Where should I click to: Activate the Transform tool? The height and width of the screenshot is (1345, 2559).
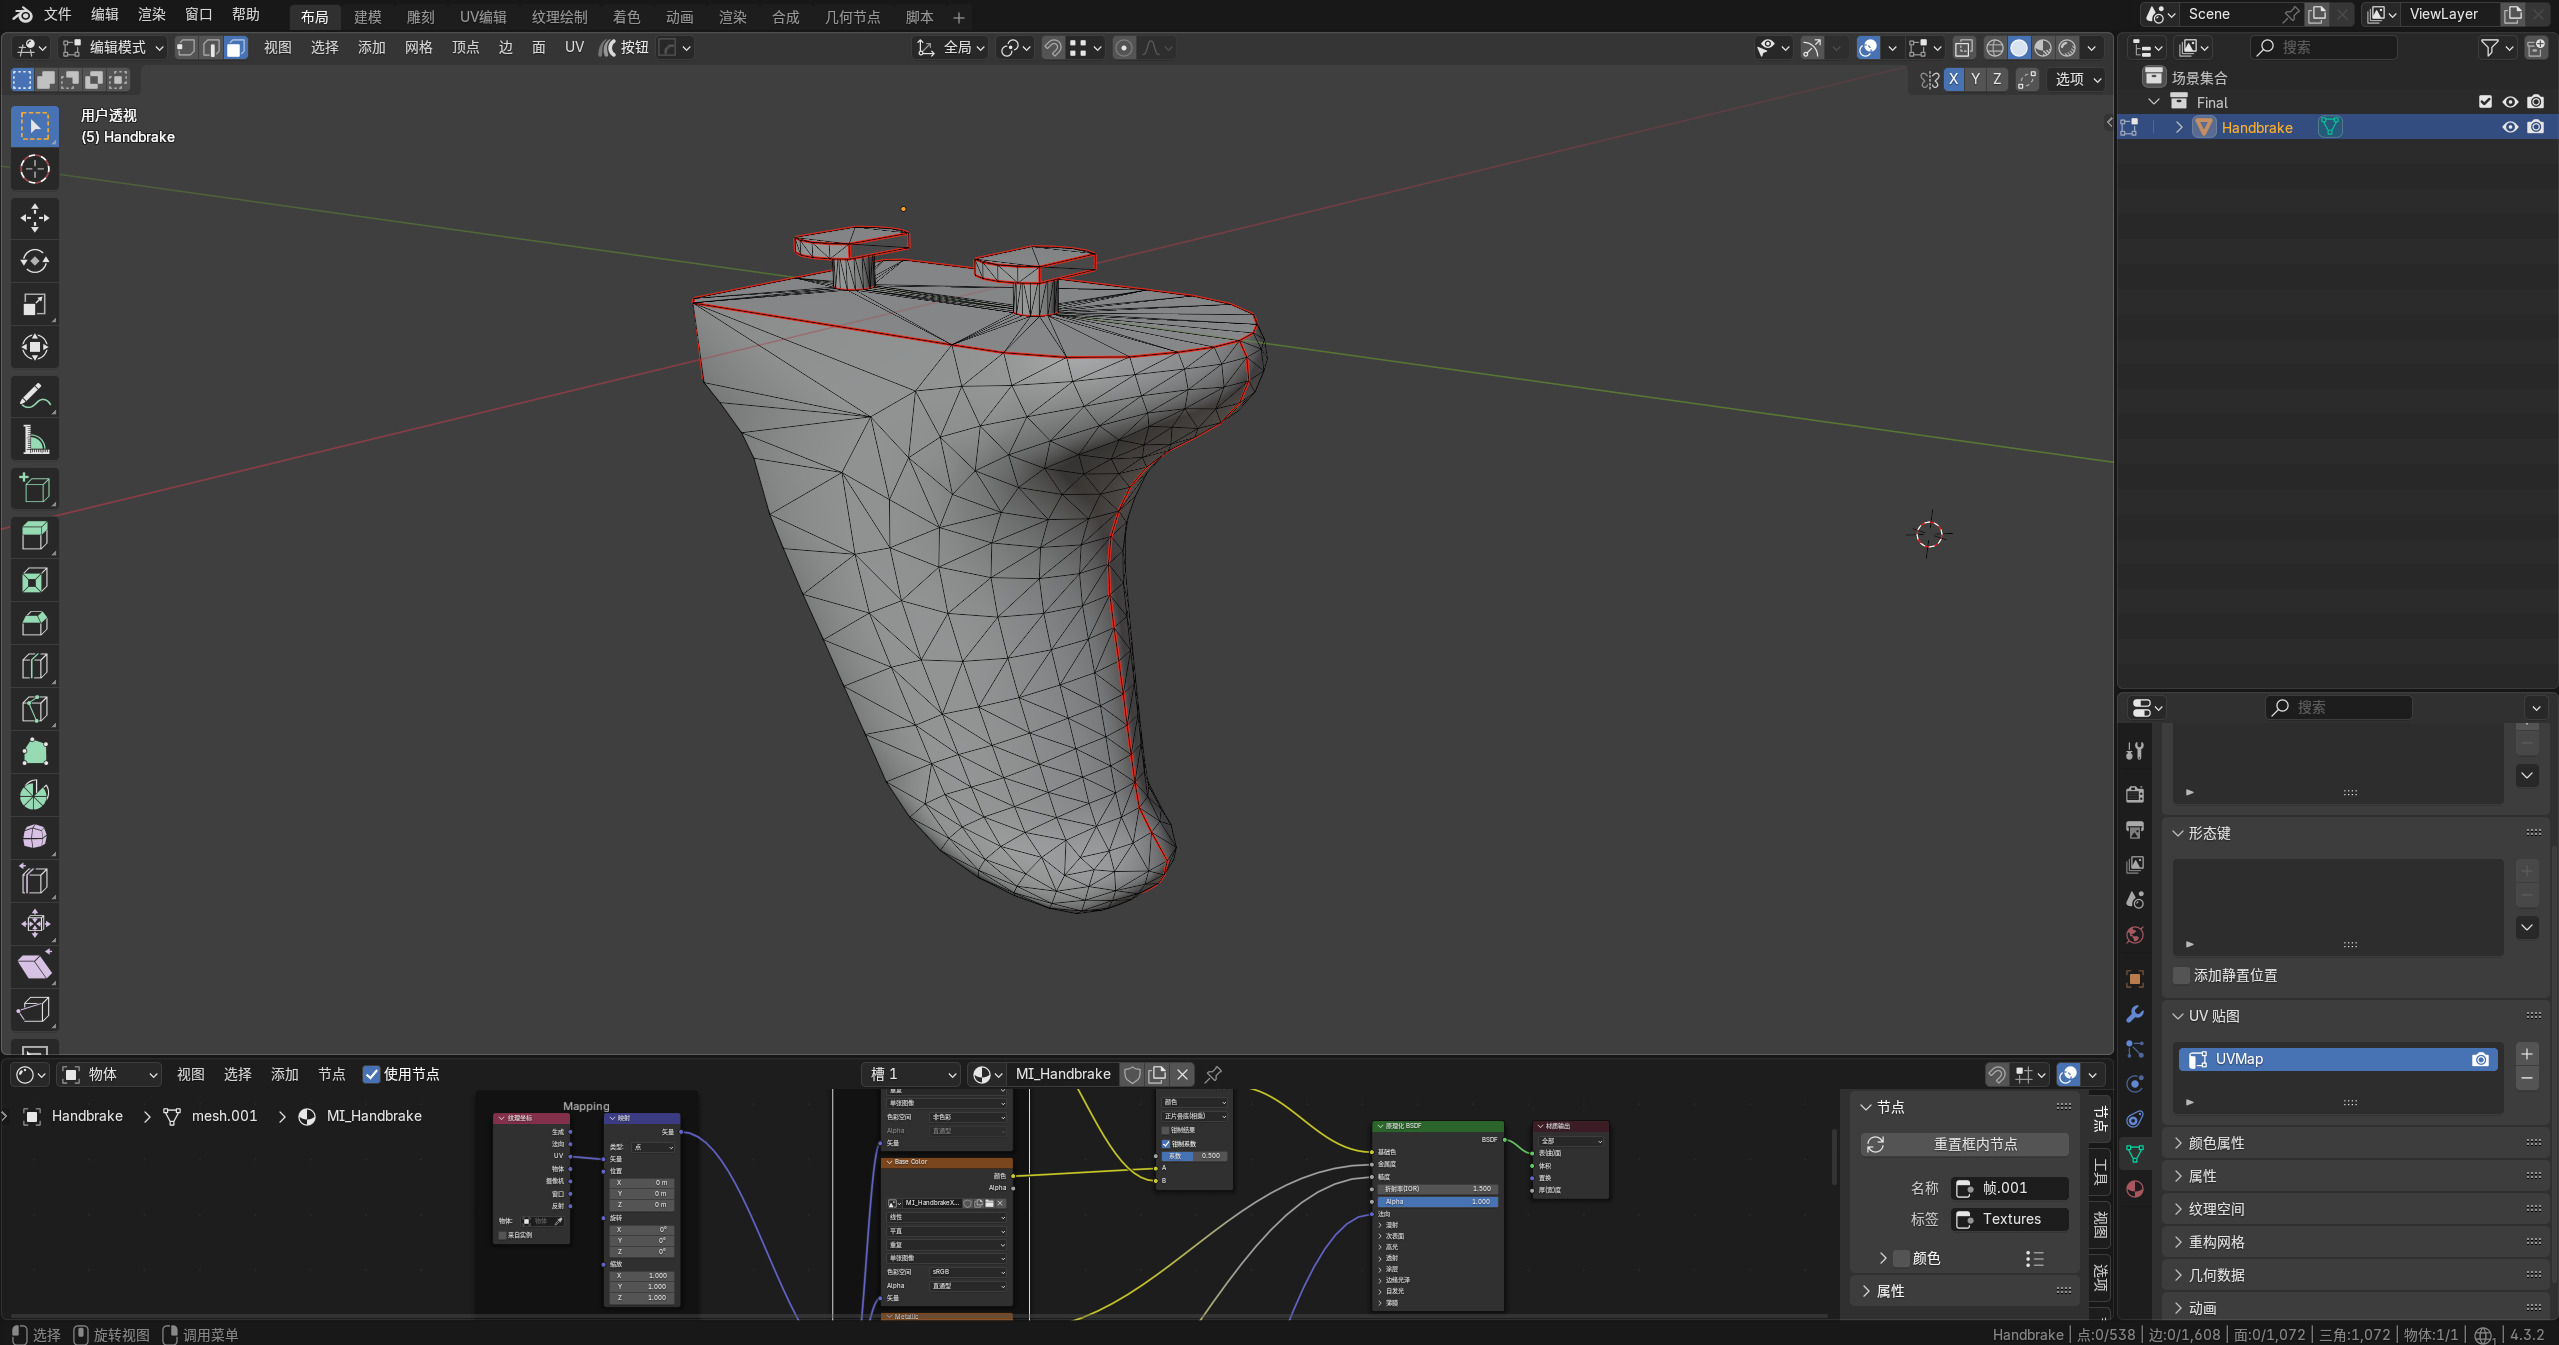[35, 347]
